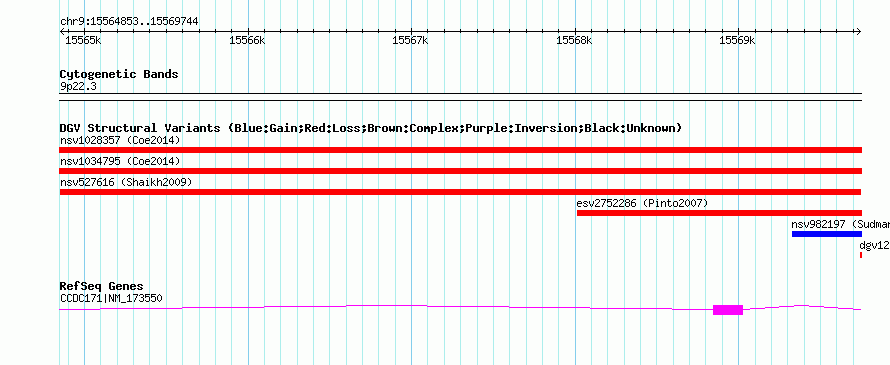Viewport: 890px width, 365px height.
Task: Click the ruler's left scroll arrow
Action: click(x=62, y=31)
